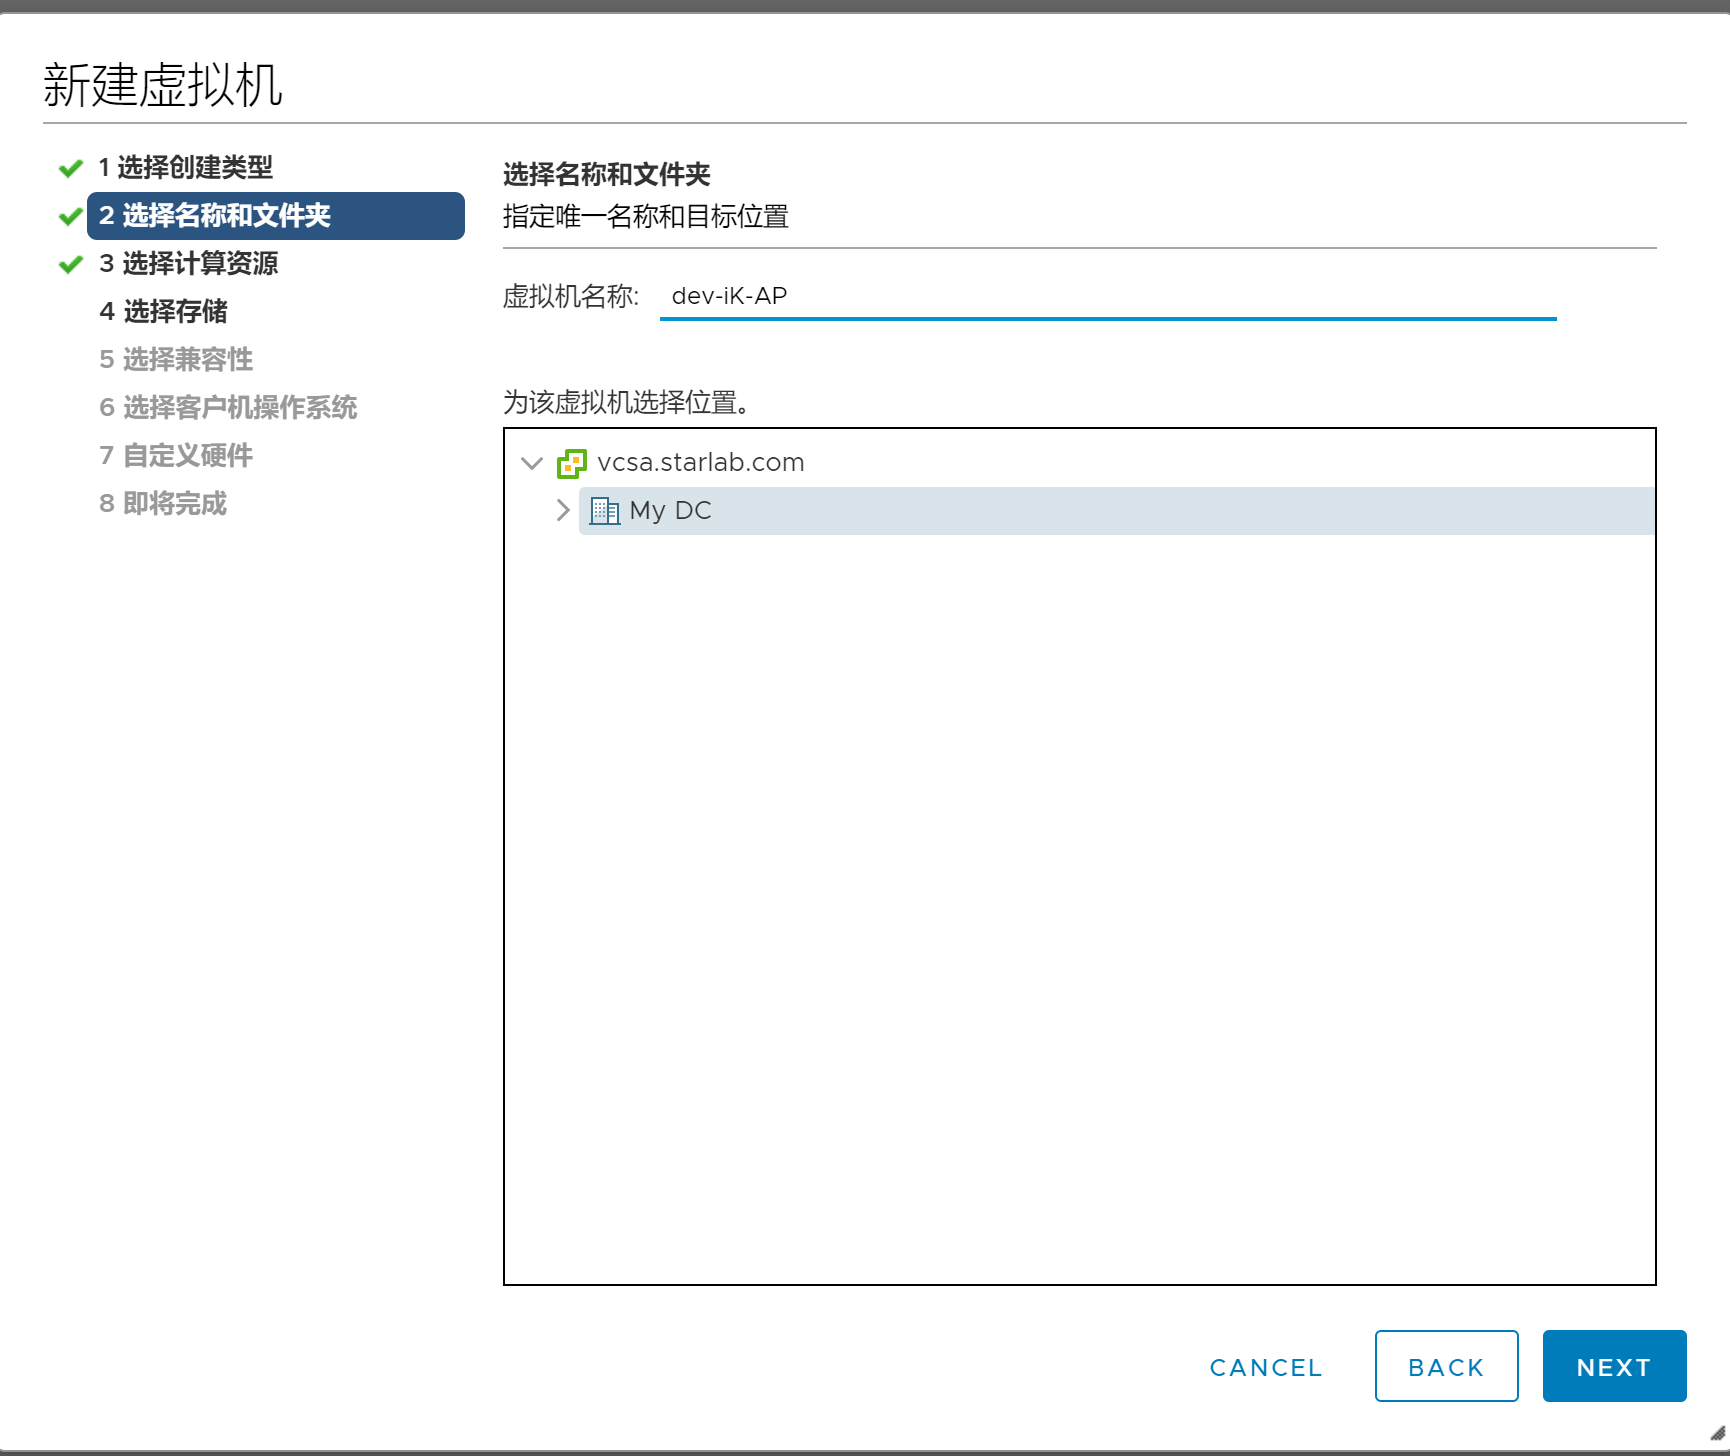The image size is (1730, 1456).
Task: Expand the My DC datacenter node
Action: [563, 510]
